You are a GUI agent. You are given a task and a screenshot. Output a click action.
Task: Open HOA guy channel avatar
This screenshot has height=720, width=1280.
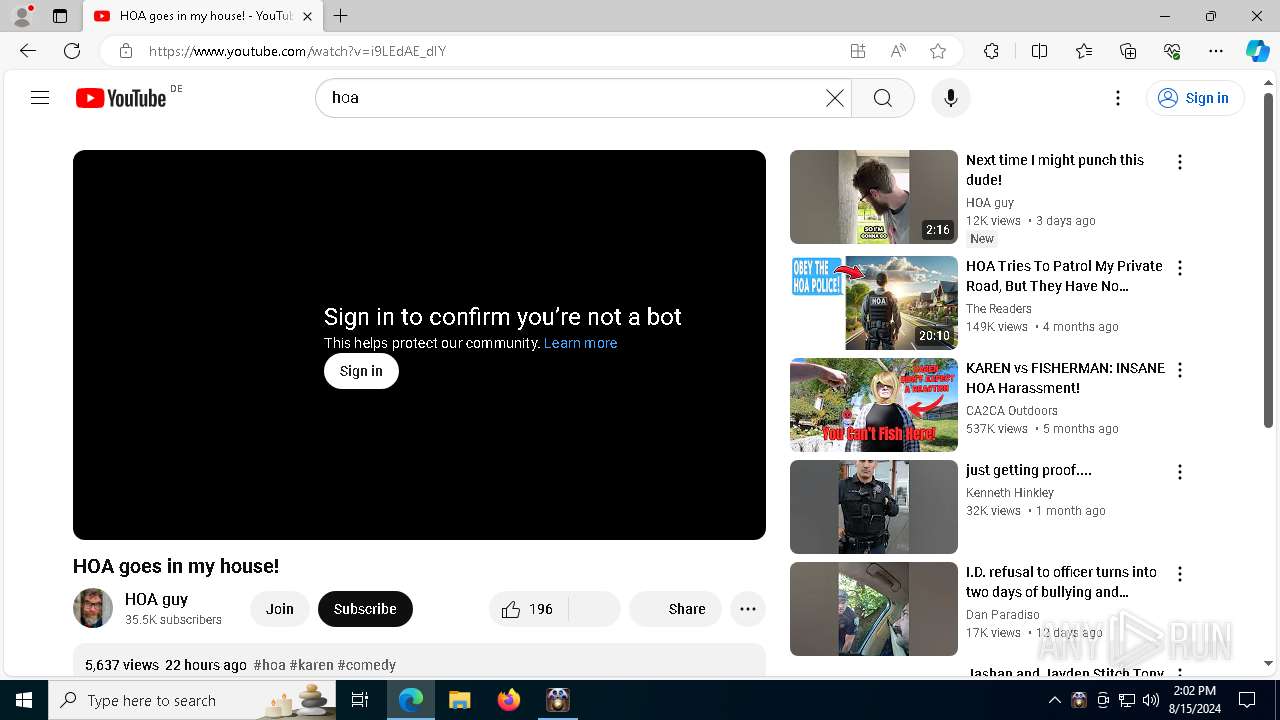[93, 608]
